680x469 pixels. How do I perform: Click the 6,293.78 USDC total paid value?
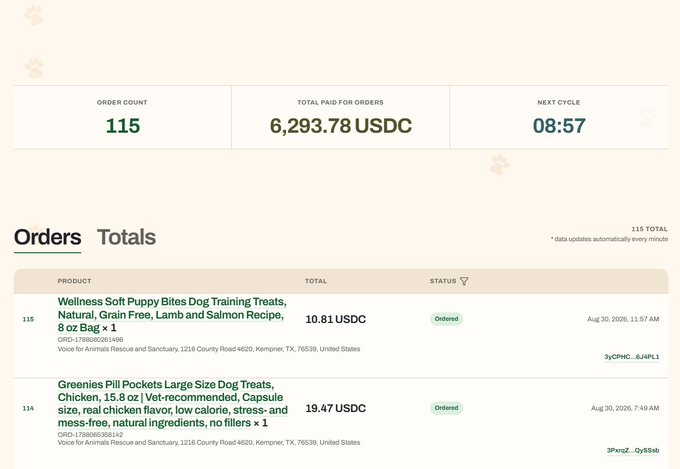point(340,126)
